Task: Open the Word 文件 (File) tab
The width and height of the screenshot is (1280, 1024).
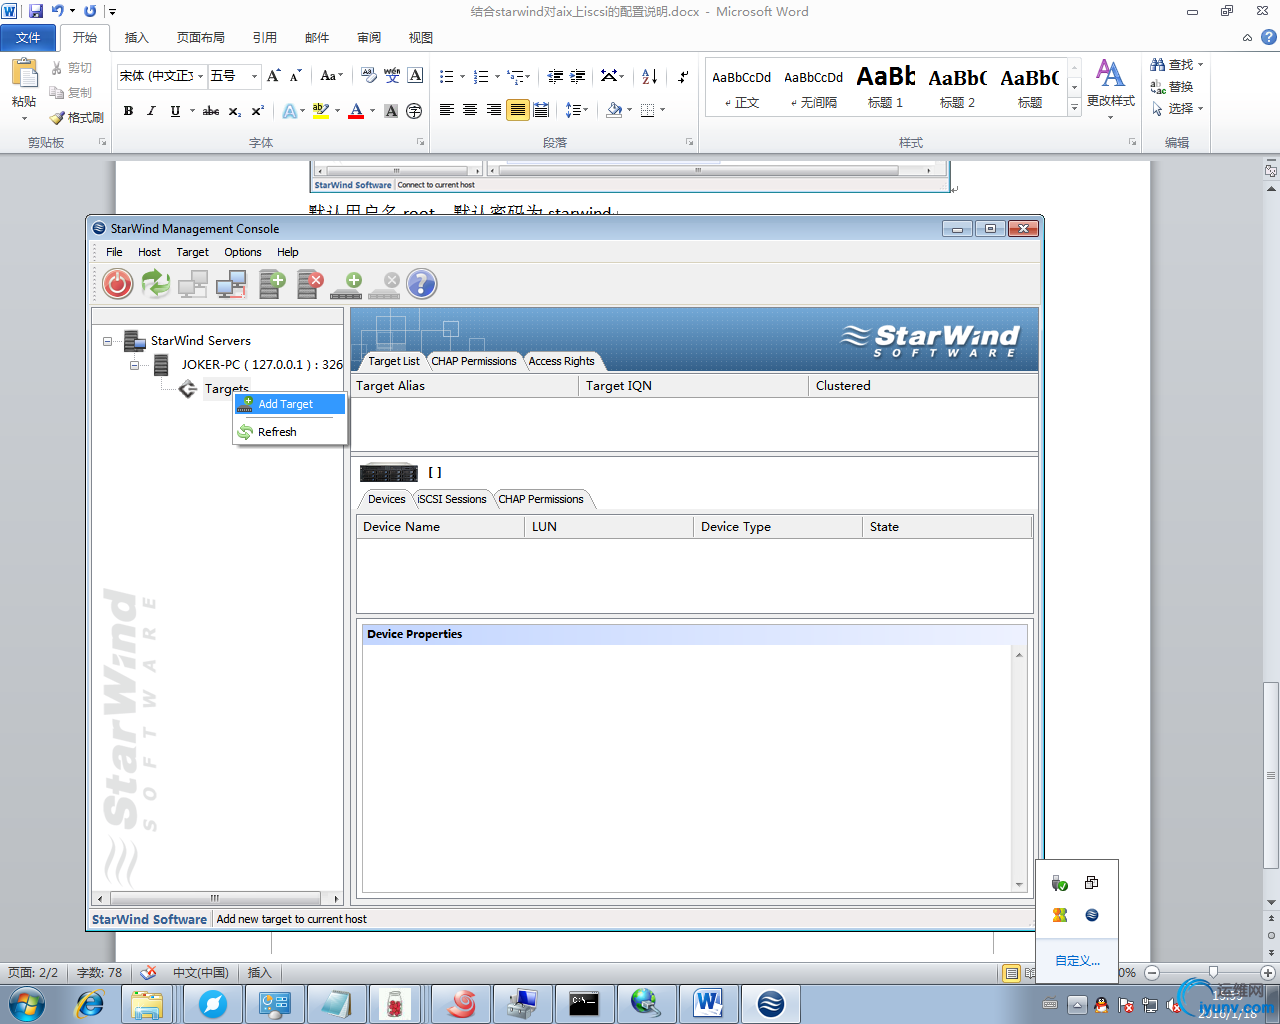Action: click(28, 38)
